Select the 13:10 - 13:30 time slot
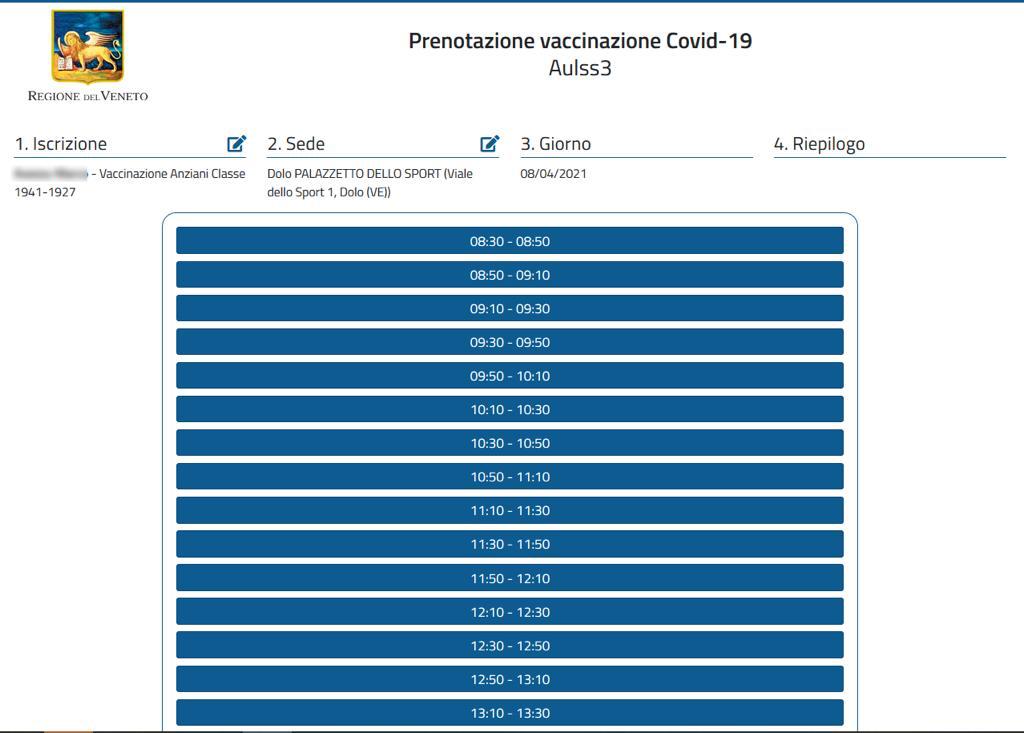The height and width of the screenshot is (733, 1024). click(510, 712)
